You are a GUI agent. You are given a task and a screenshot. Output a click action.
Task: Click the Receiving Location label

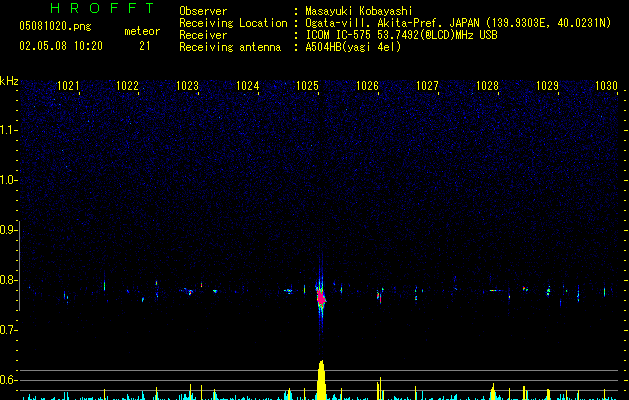[233, 23]
